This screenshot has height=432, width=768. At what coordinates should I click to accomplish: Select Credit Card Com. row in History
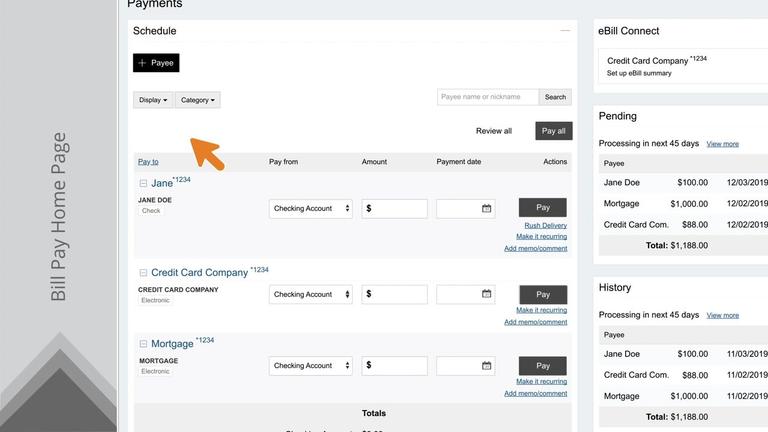tap(684, 375)
